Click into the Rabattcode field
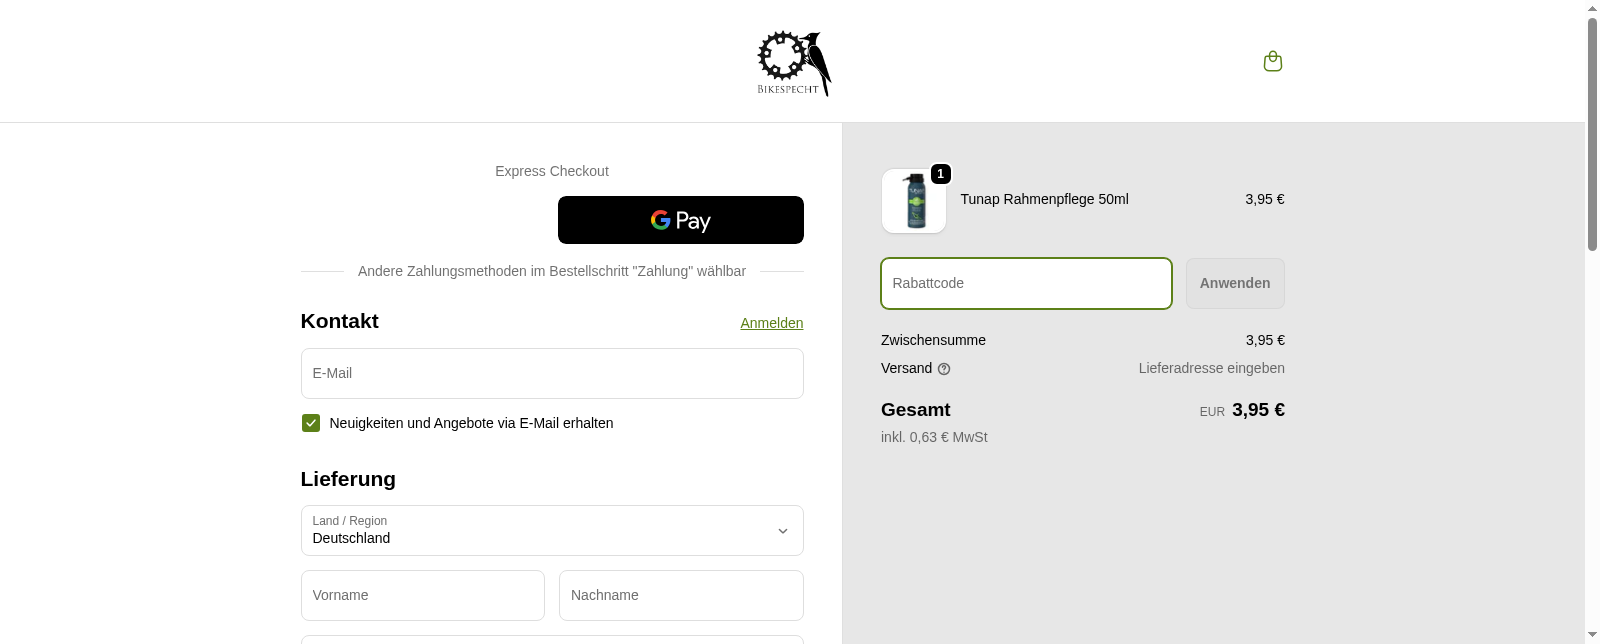The width and height of the screenshot is (1600, 644). click(1026, 283)
